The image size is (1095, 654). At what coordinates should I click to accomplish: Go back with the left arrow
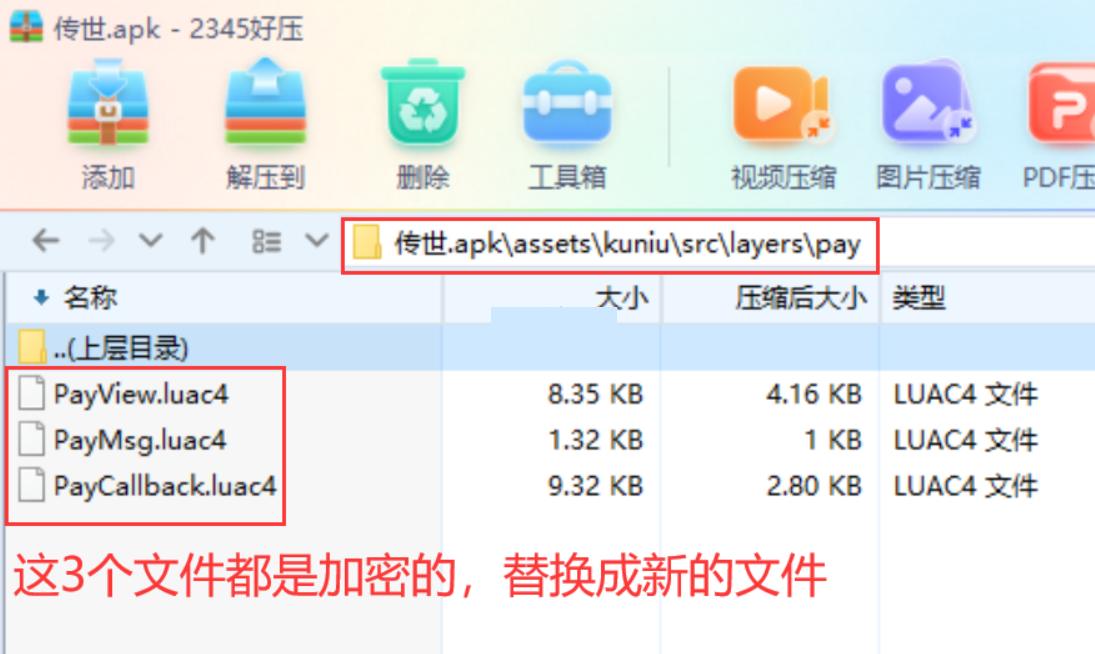(x=46, y=241)
